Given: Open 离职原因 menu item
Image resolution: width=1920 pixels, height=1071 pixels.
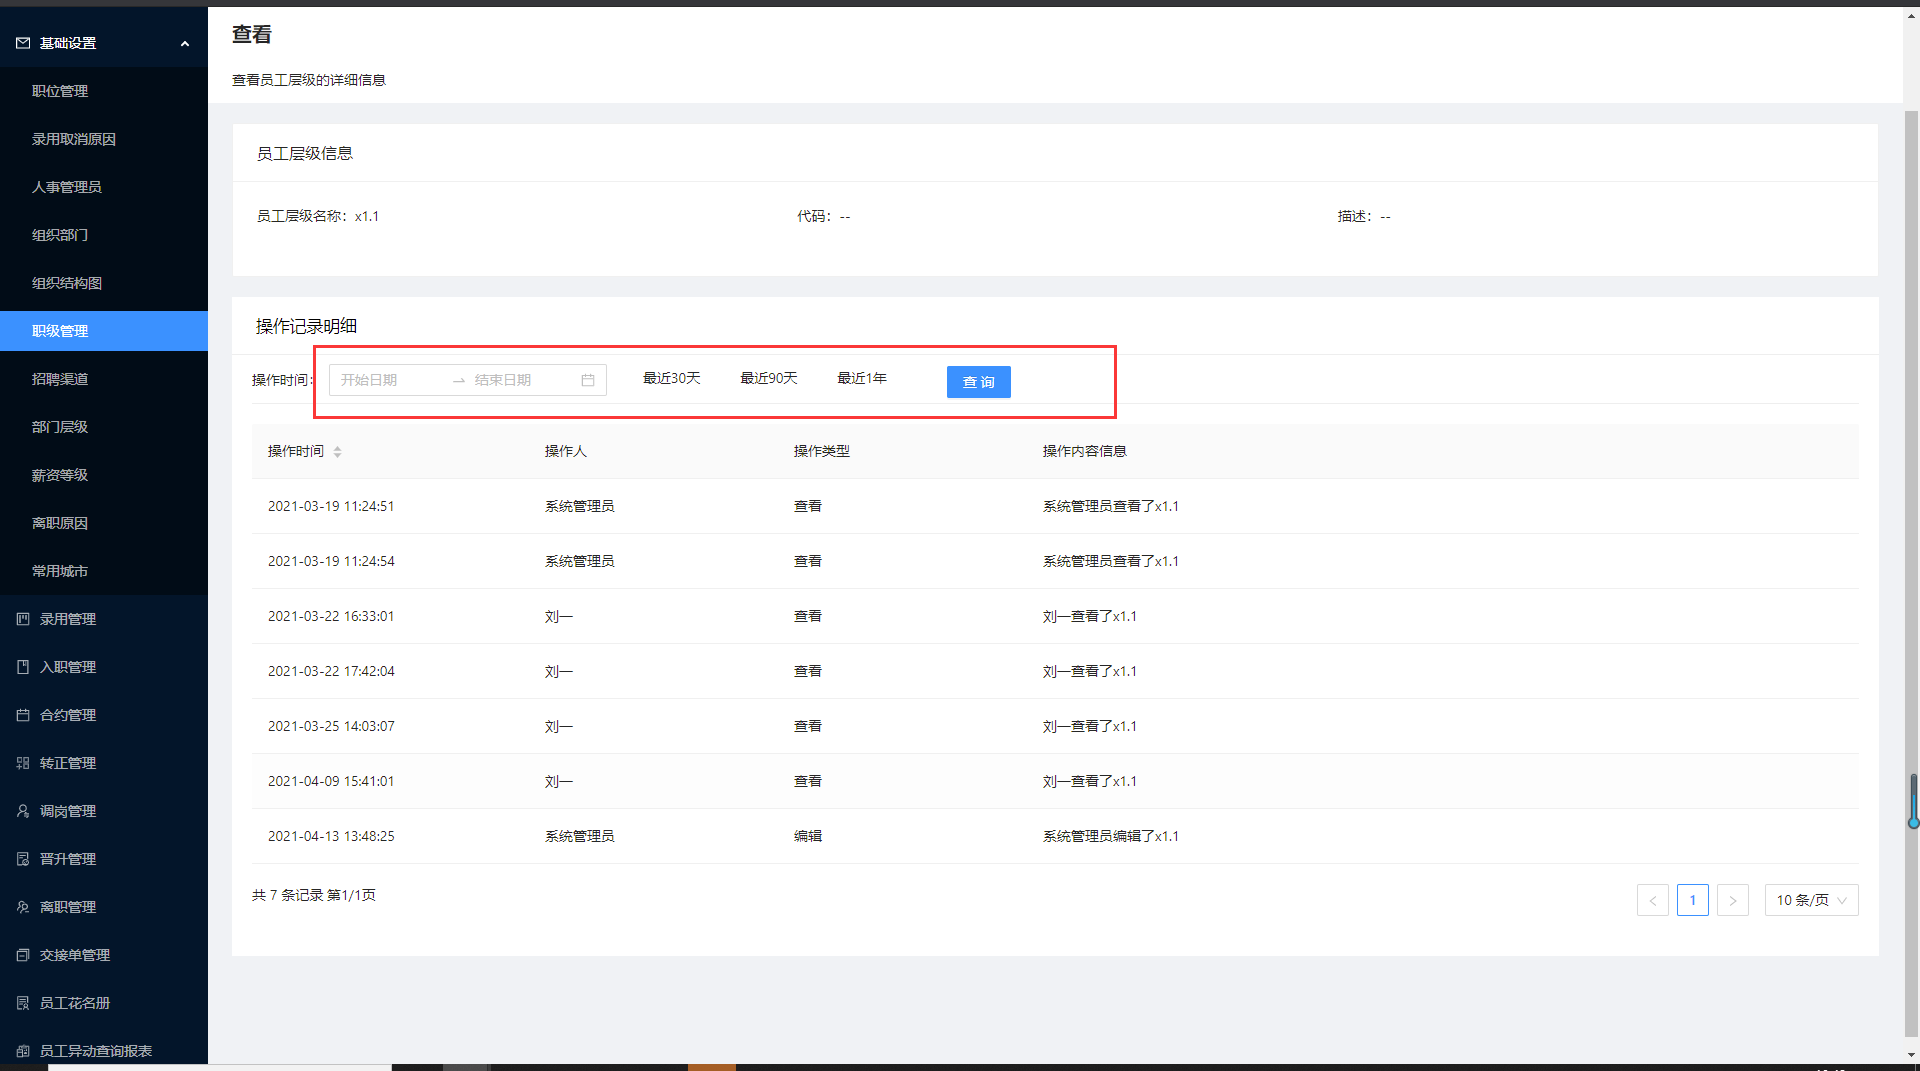Looking at the screenshot, I should 60,523.
